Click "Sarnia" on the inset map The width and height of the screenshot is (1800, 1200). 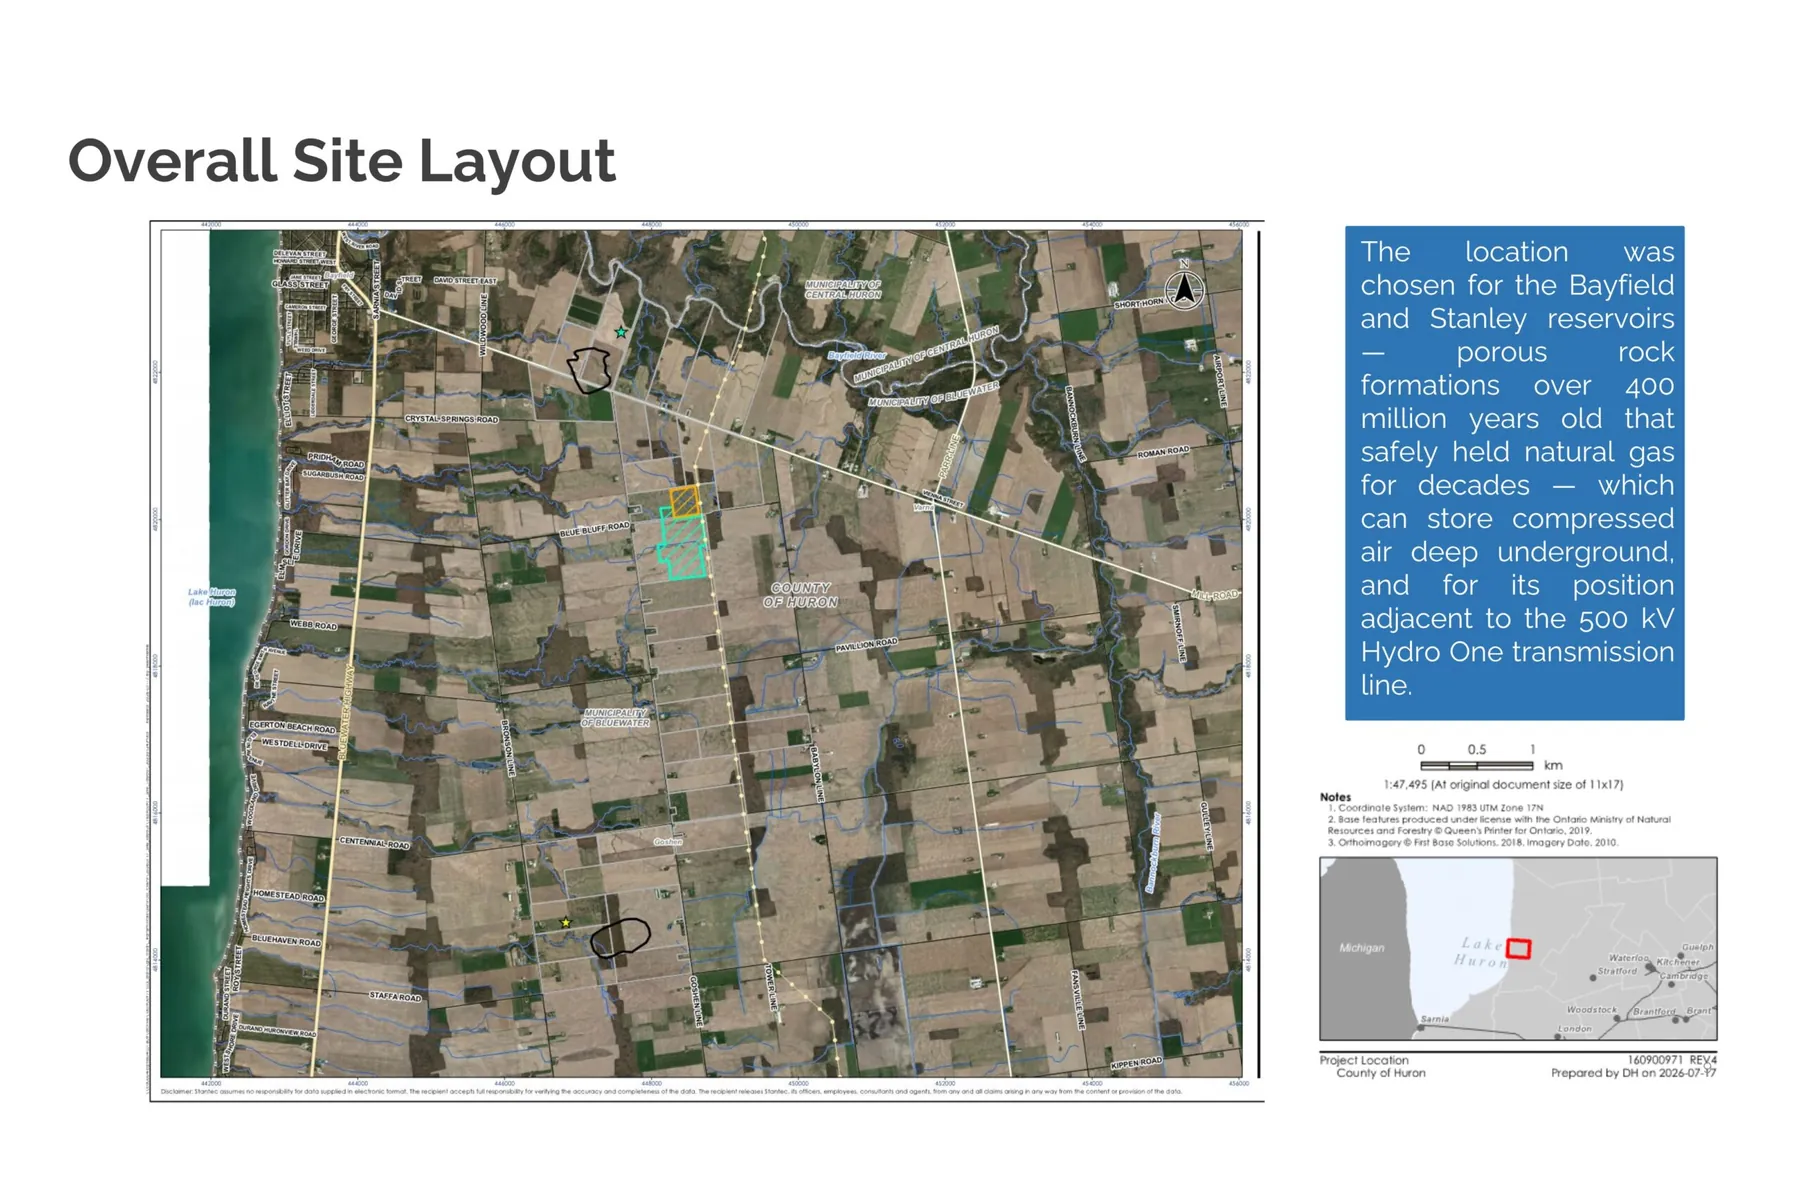pos(1435,1019)
